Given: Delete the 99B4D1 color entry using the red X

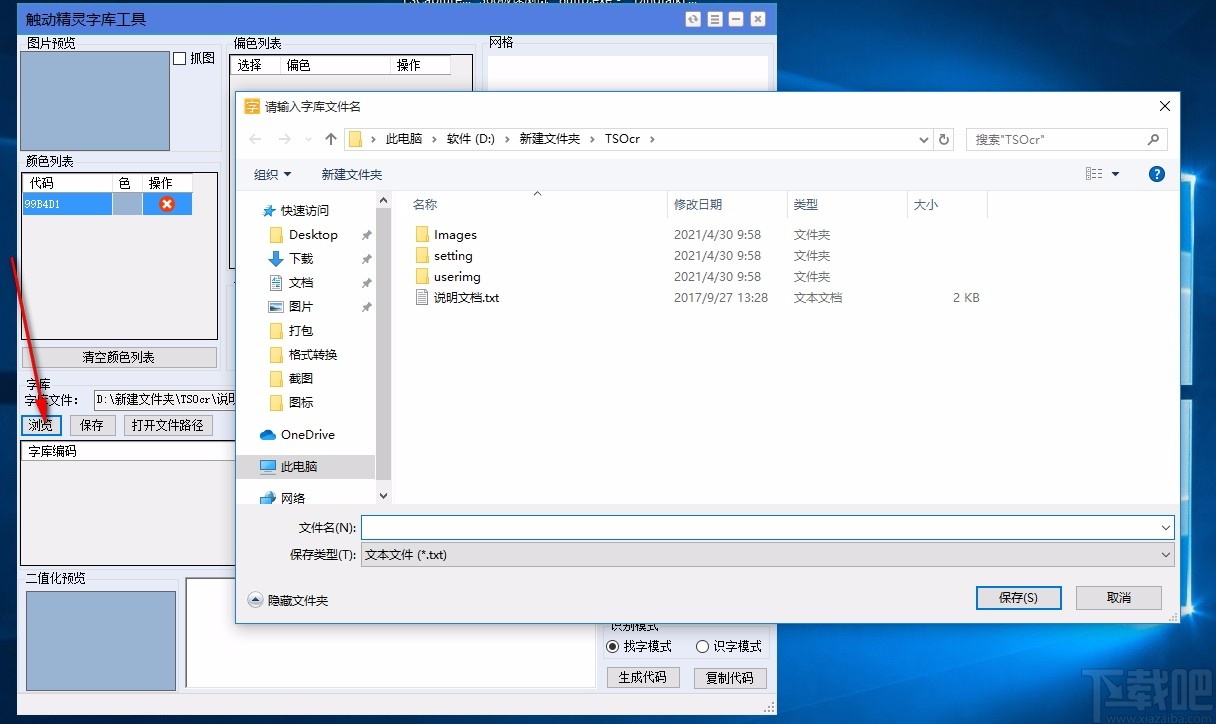Looking at the screenshot, I should point(167,204).
